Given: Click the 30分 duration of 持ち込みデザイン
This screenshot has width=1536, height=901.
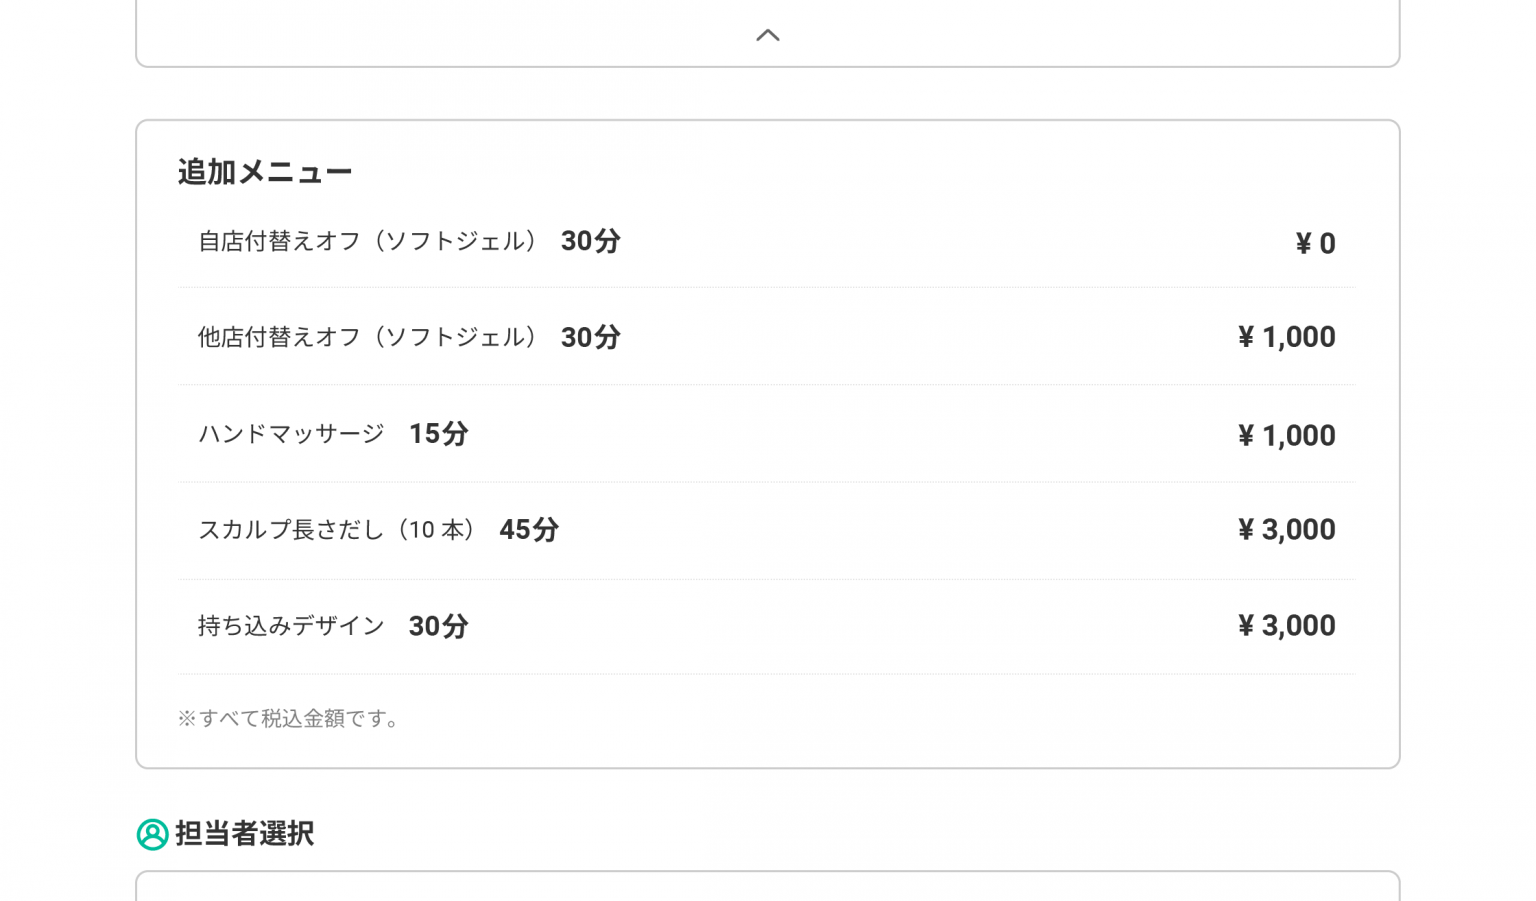Looking at the screenshot, I should click(438, 626).
